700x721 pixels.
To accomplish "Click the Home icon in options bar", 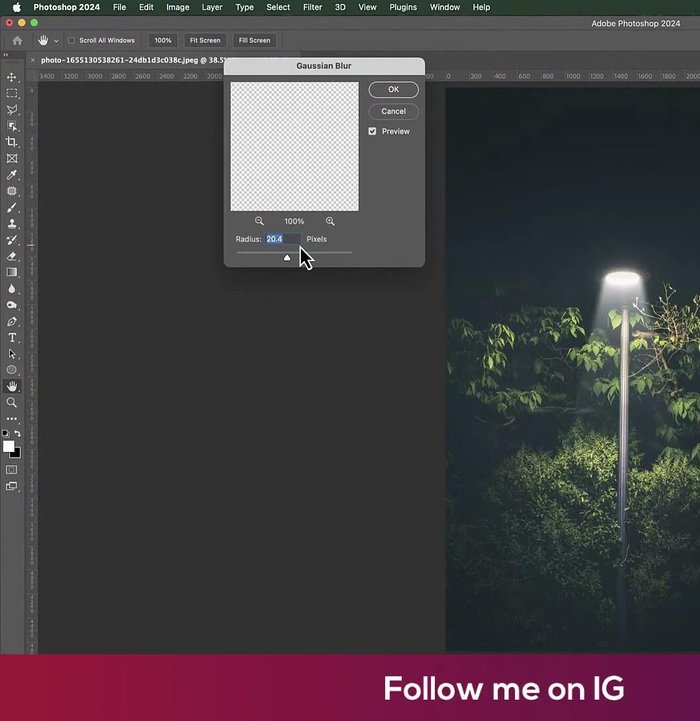I will 17,41.
